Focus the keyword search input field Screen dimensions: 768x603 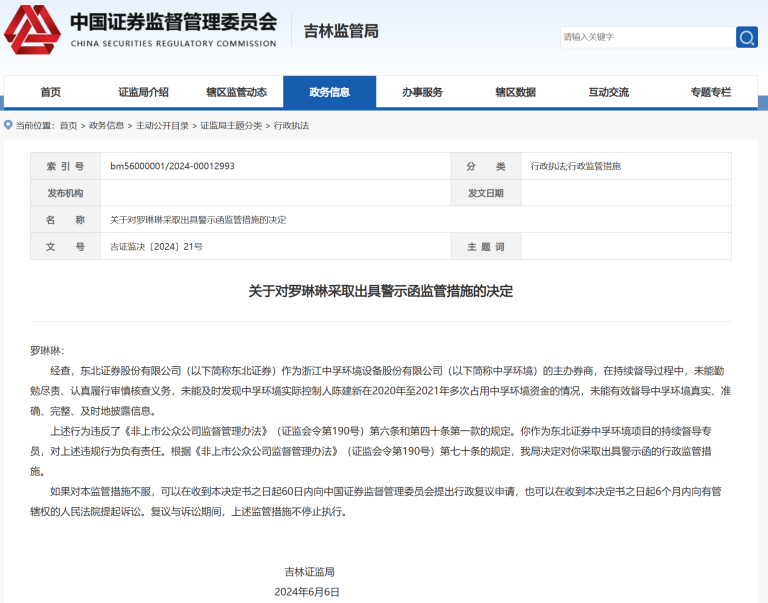point(648,37)
